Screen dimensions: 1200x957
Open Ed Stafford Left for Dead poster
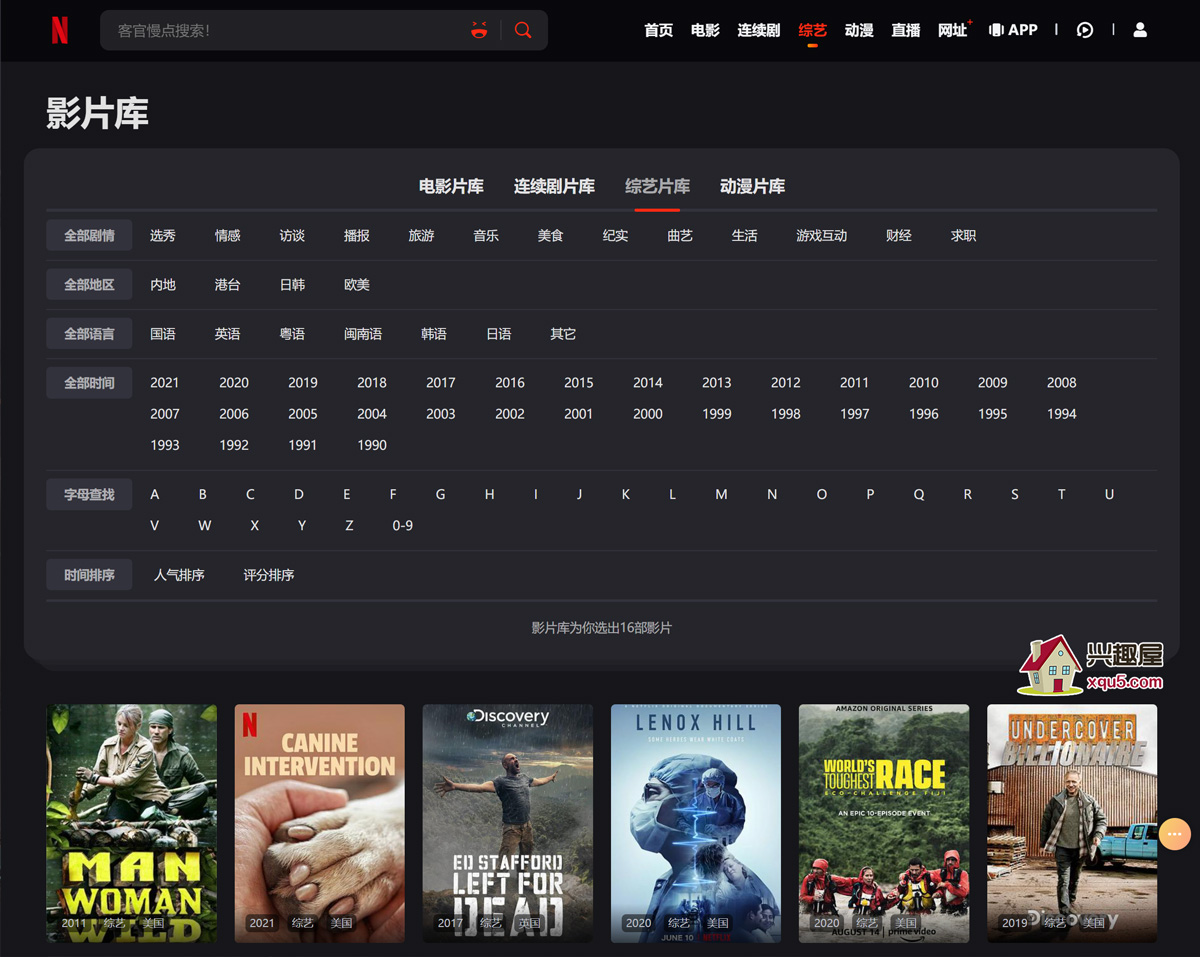tap(508, 823)
